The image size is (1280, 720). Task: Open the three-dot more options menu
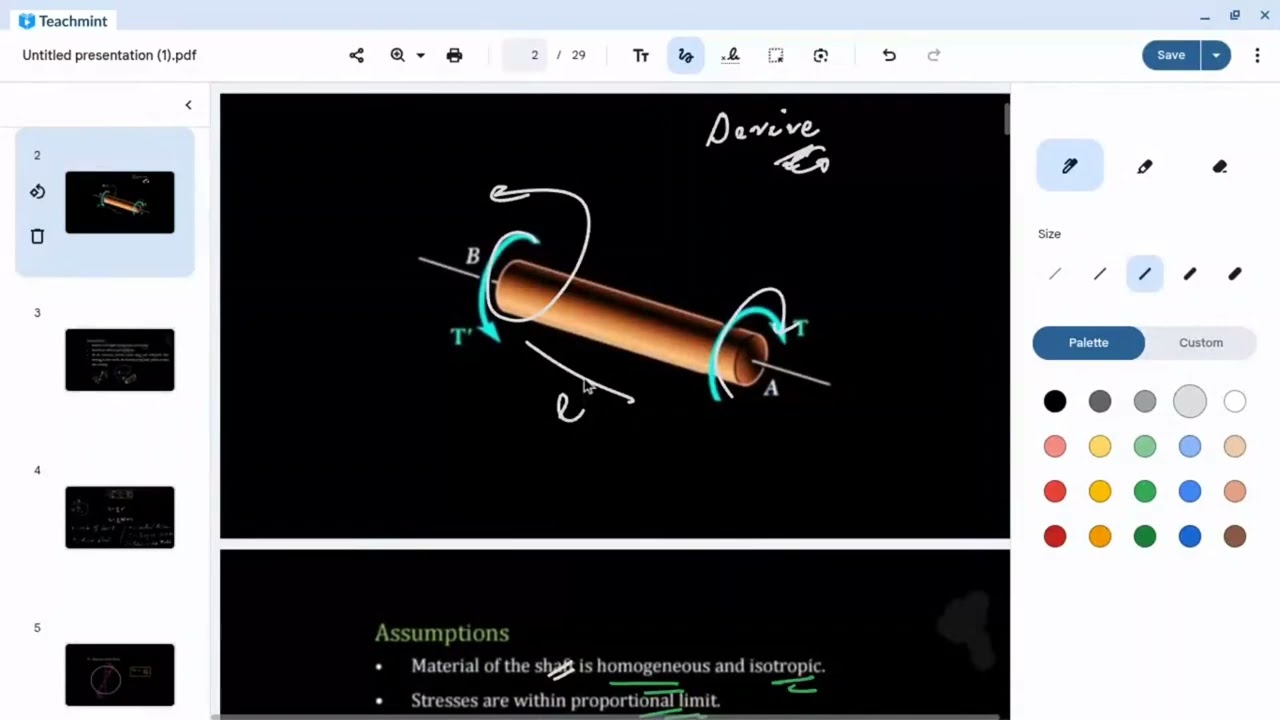(1257, 55)
